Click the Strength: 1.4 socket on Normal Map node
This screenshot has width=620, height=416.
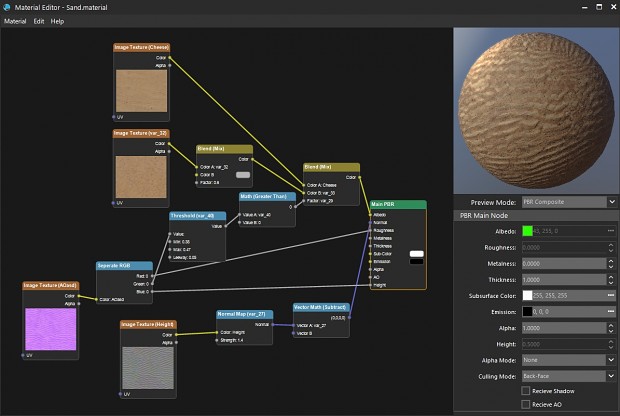pyautogui.click(x=217, y=340)
